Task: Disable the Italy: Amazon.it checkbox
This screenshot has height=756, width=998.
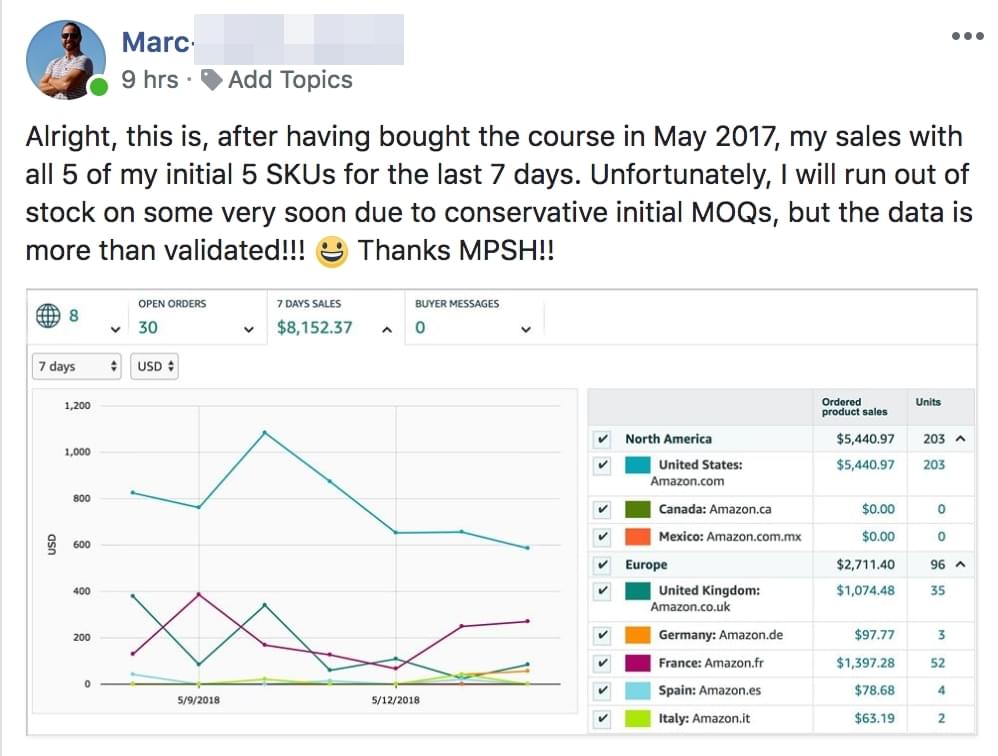Action: tap(601, 718)
